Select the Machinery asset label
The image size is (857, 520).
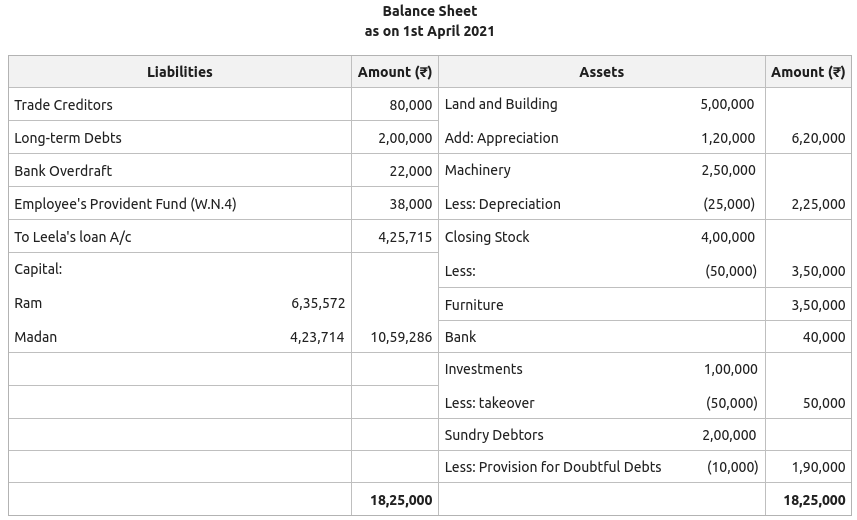click(477, 170)
